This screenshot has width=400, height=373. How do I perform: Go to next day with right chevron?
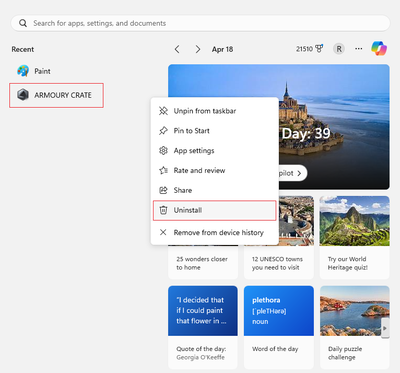coord(198,49)
